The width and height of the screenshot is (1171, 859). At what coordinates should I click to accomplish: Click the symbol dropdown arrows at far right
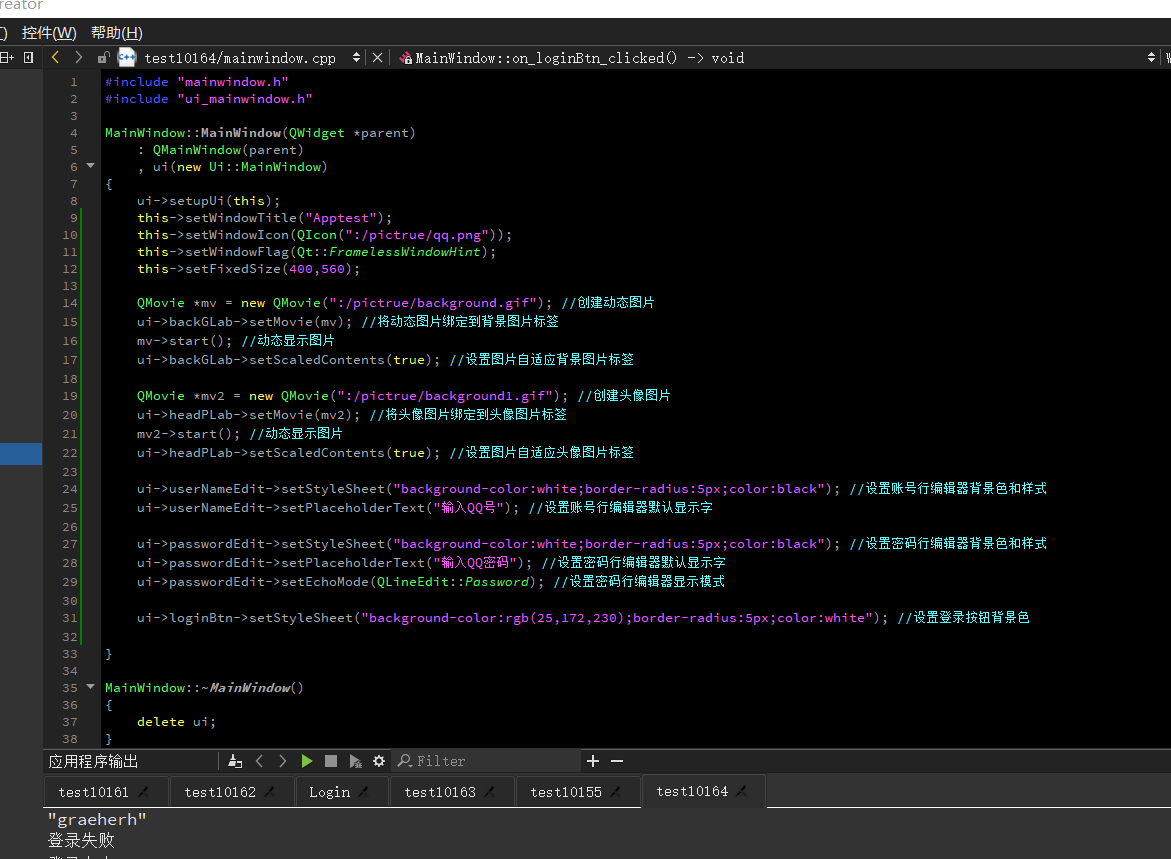1151,58
